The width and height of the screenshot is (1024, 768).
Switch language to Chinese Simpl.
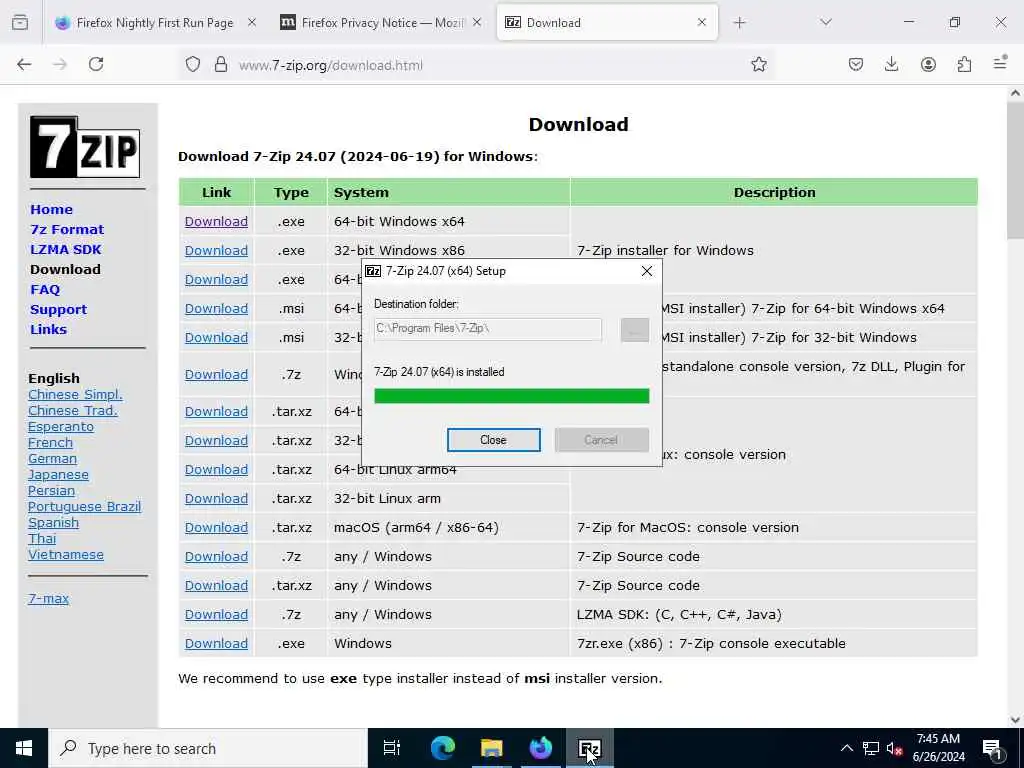(x=75, y=394)
